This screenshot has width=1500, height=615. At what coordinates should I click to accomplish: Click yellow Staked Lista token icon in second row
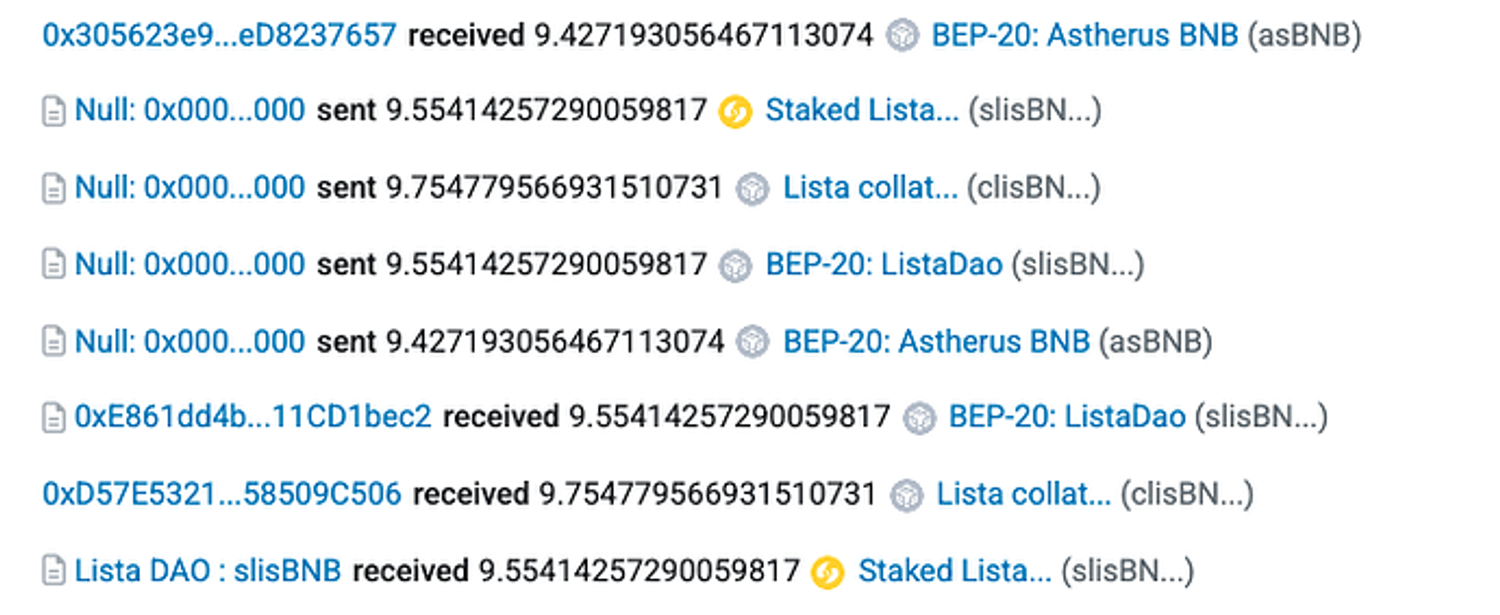[735, 112]
